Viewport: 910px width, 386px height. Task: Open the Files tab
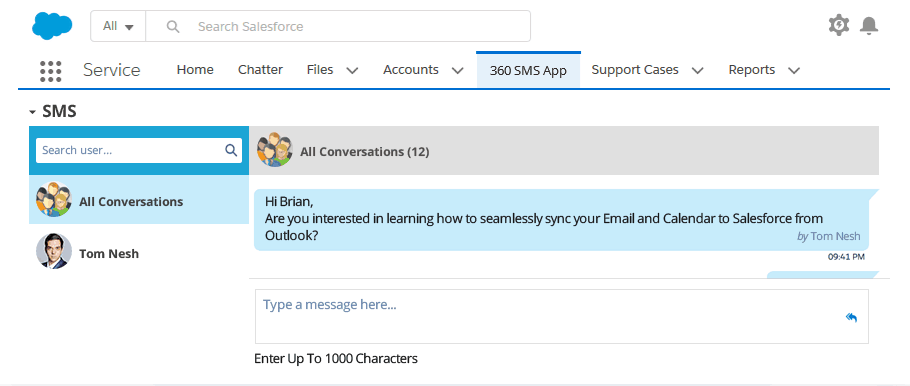320,70
